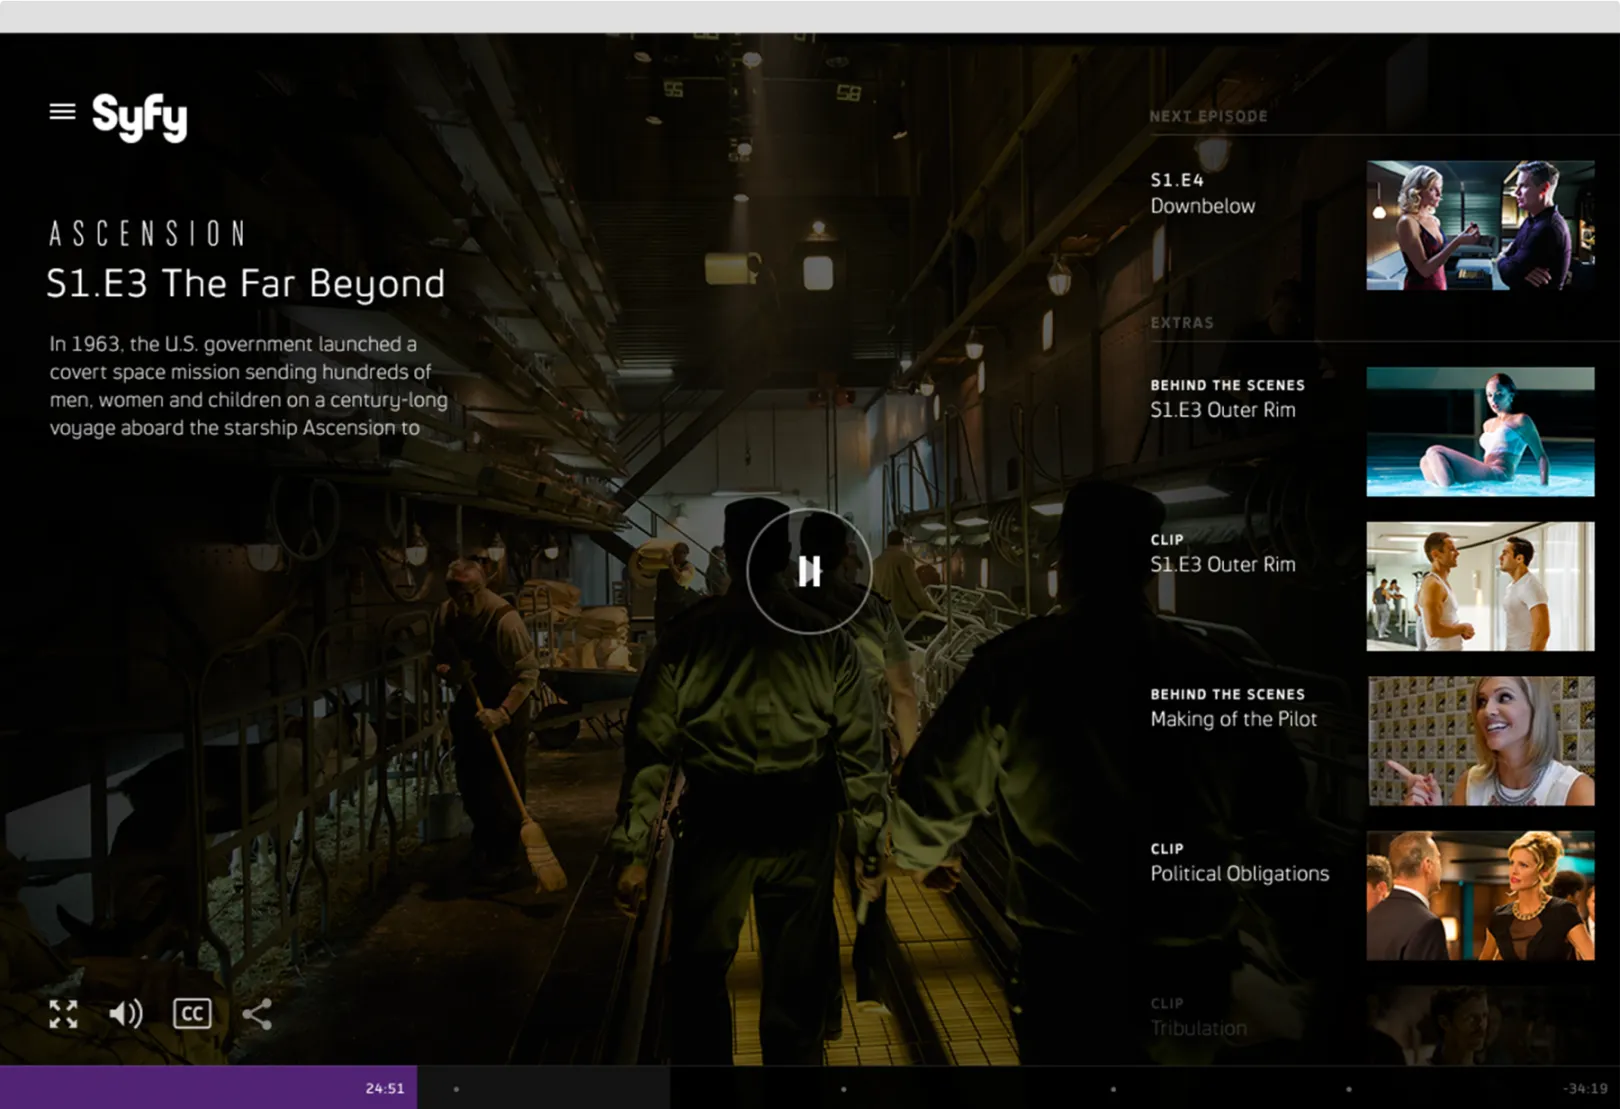1620x1109 pixels.
Task: Play Political Obligations clip thumbnail
Action: 1480,896
